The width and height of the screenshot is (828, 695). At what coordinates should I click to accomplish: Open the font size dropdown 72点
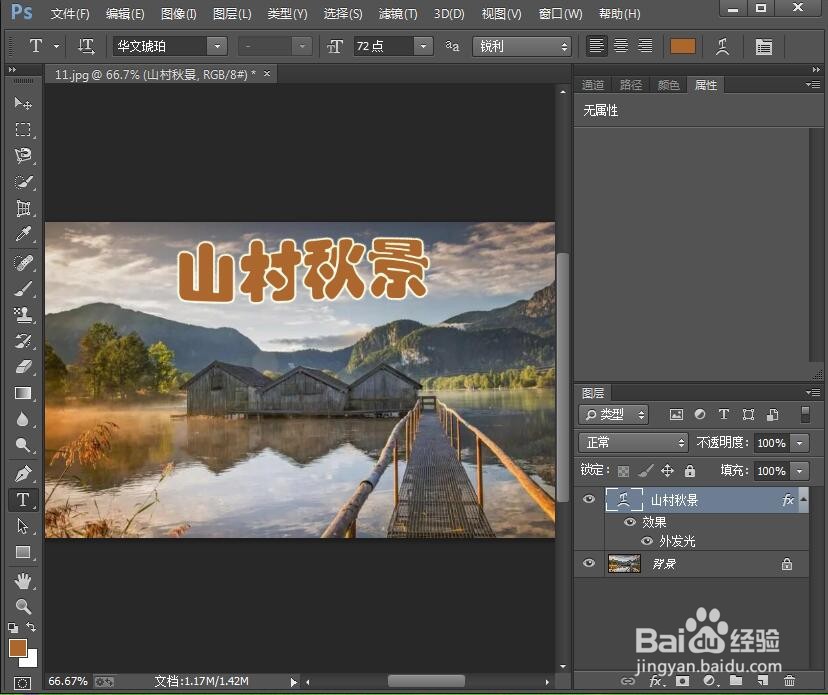[423, 46]
